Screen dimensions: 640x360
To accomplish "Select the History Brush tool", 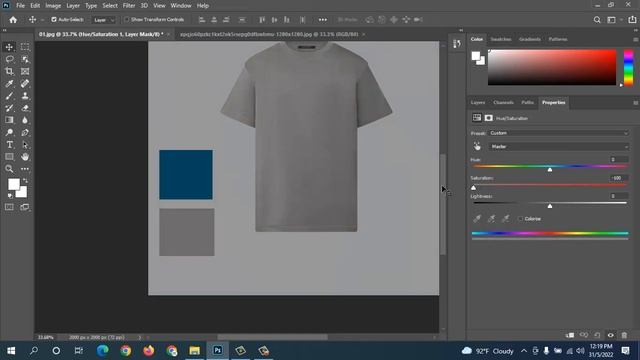I will (x=9, y=108).
